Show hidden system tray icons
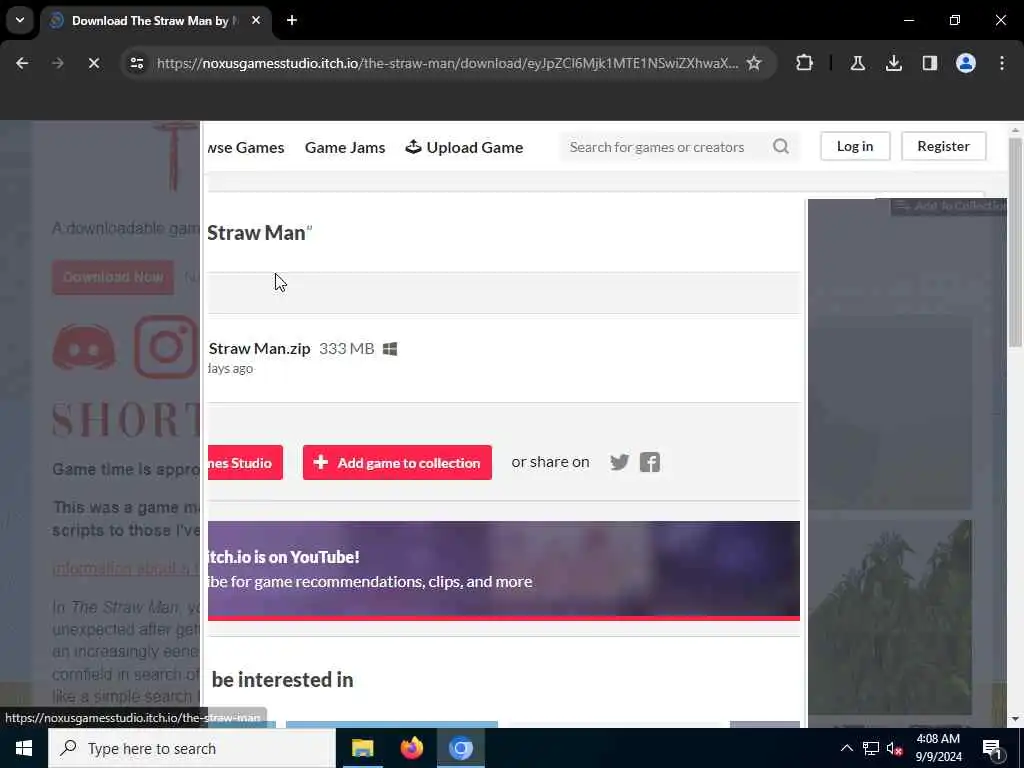Viewport: 1024px width, 768px height. coord(846,748)
